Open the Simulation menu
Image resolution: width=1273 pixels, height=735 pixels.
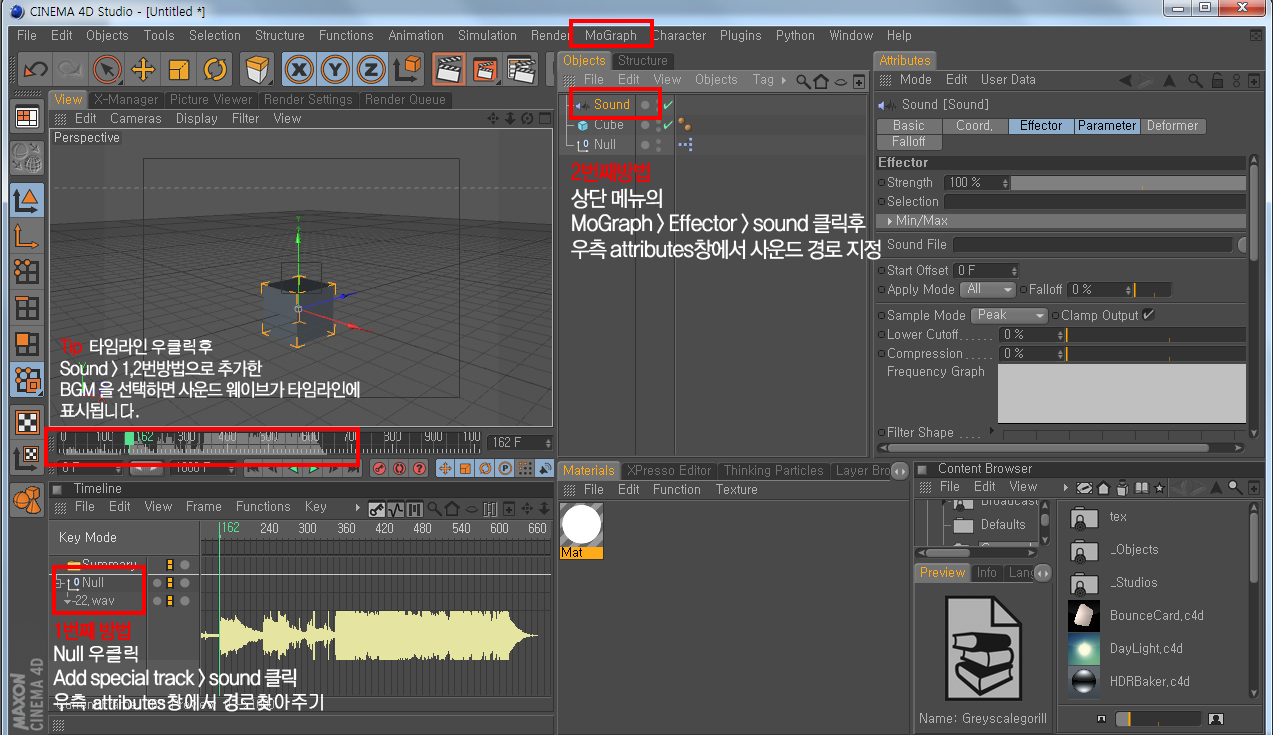point(488,36)
